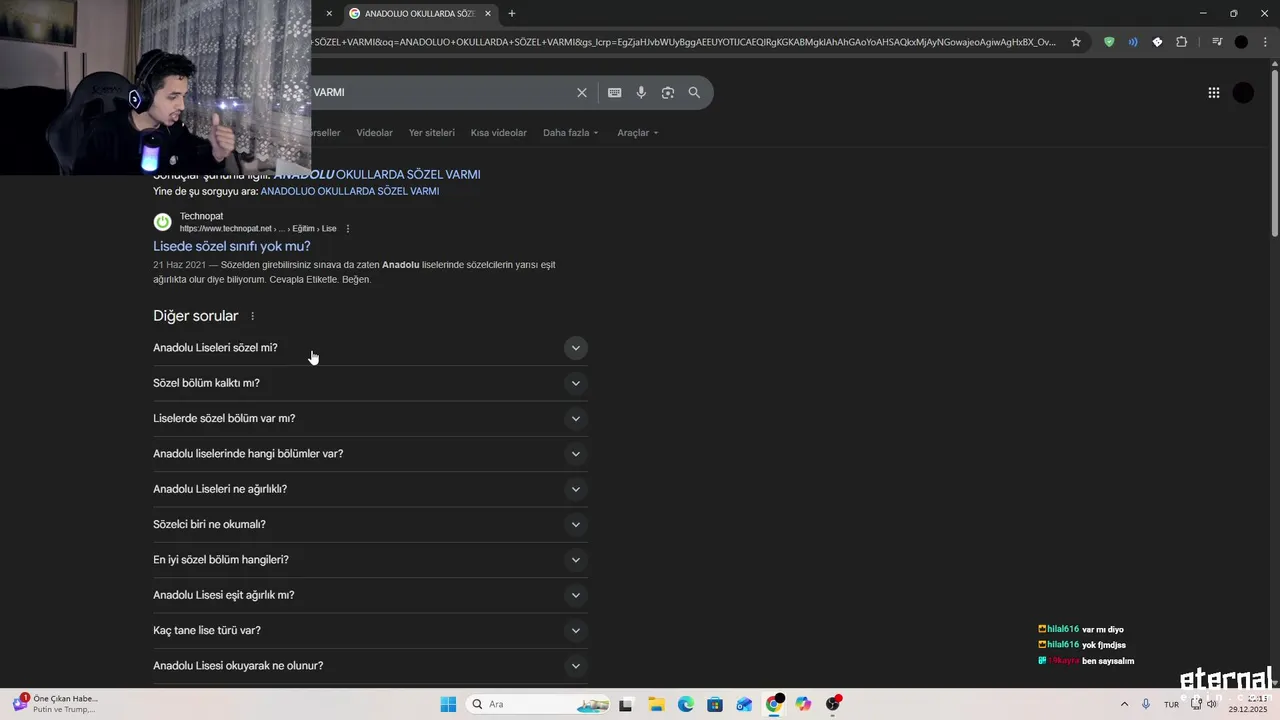Click the white diamond extension icon

tap(1157, 42)
